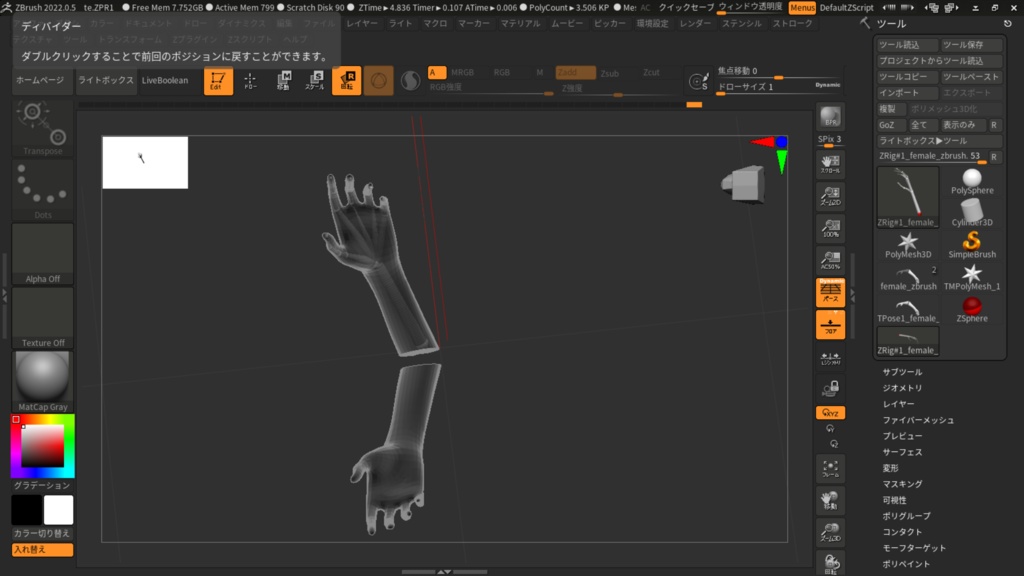The image size is (1024, 576).
Task: Open the Transpose brush selector
Action: click(x=42, y=129)
